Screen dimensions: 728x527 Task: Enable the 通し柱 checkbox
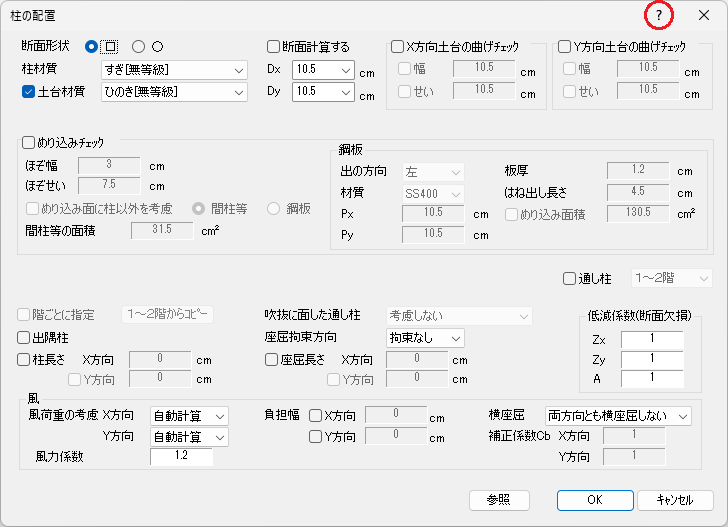[x=570, y=278]
